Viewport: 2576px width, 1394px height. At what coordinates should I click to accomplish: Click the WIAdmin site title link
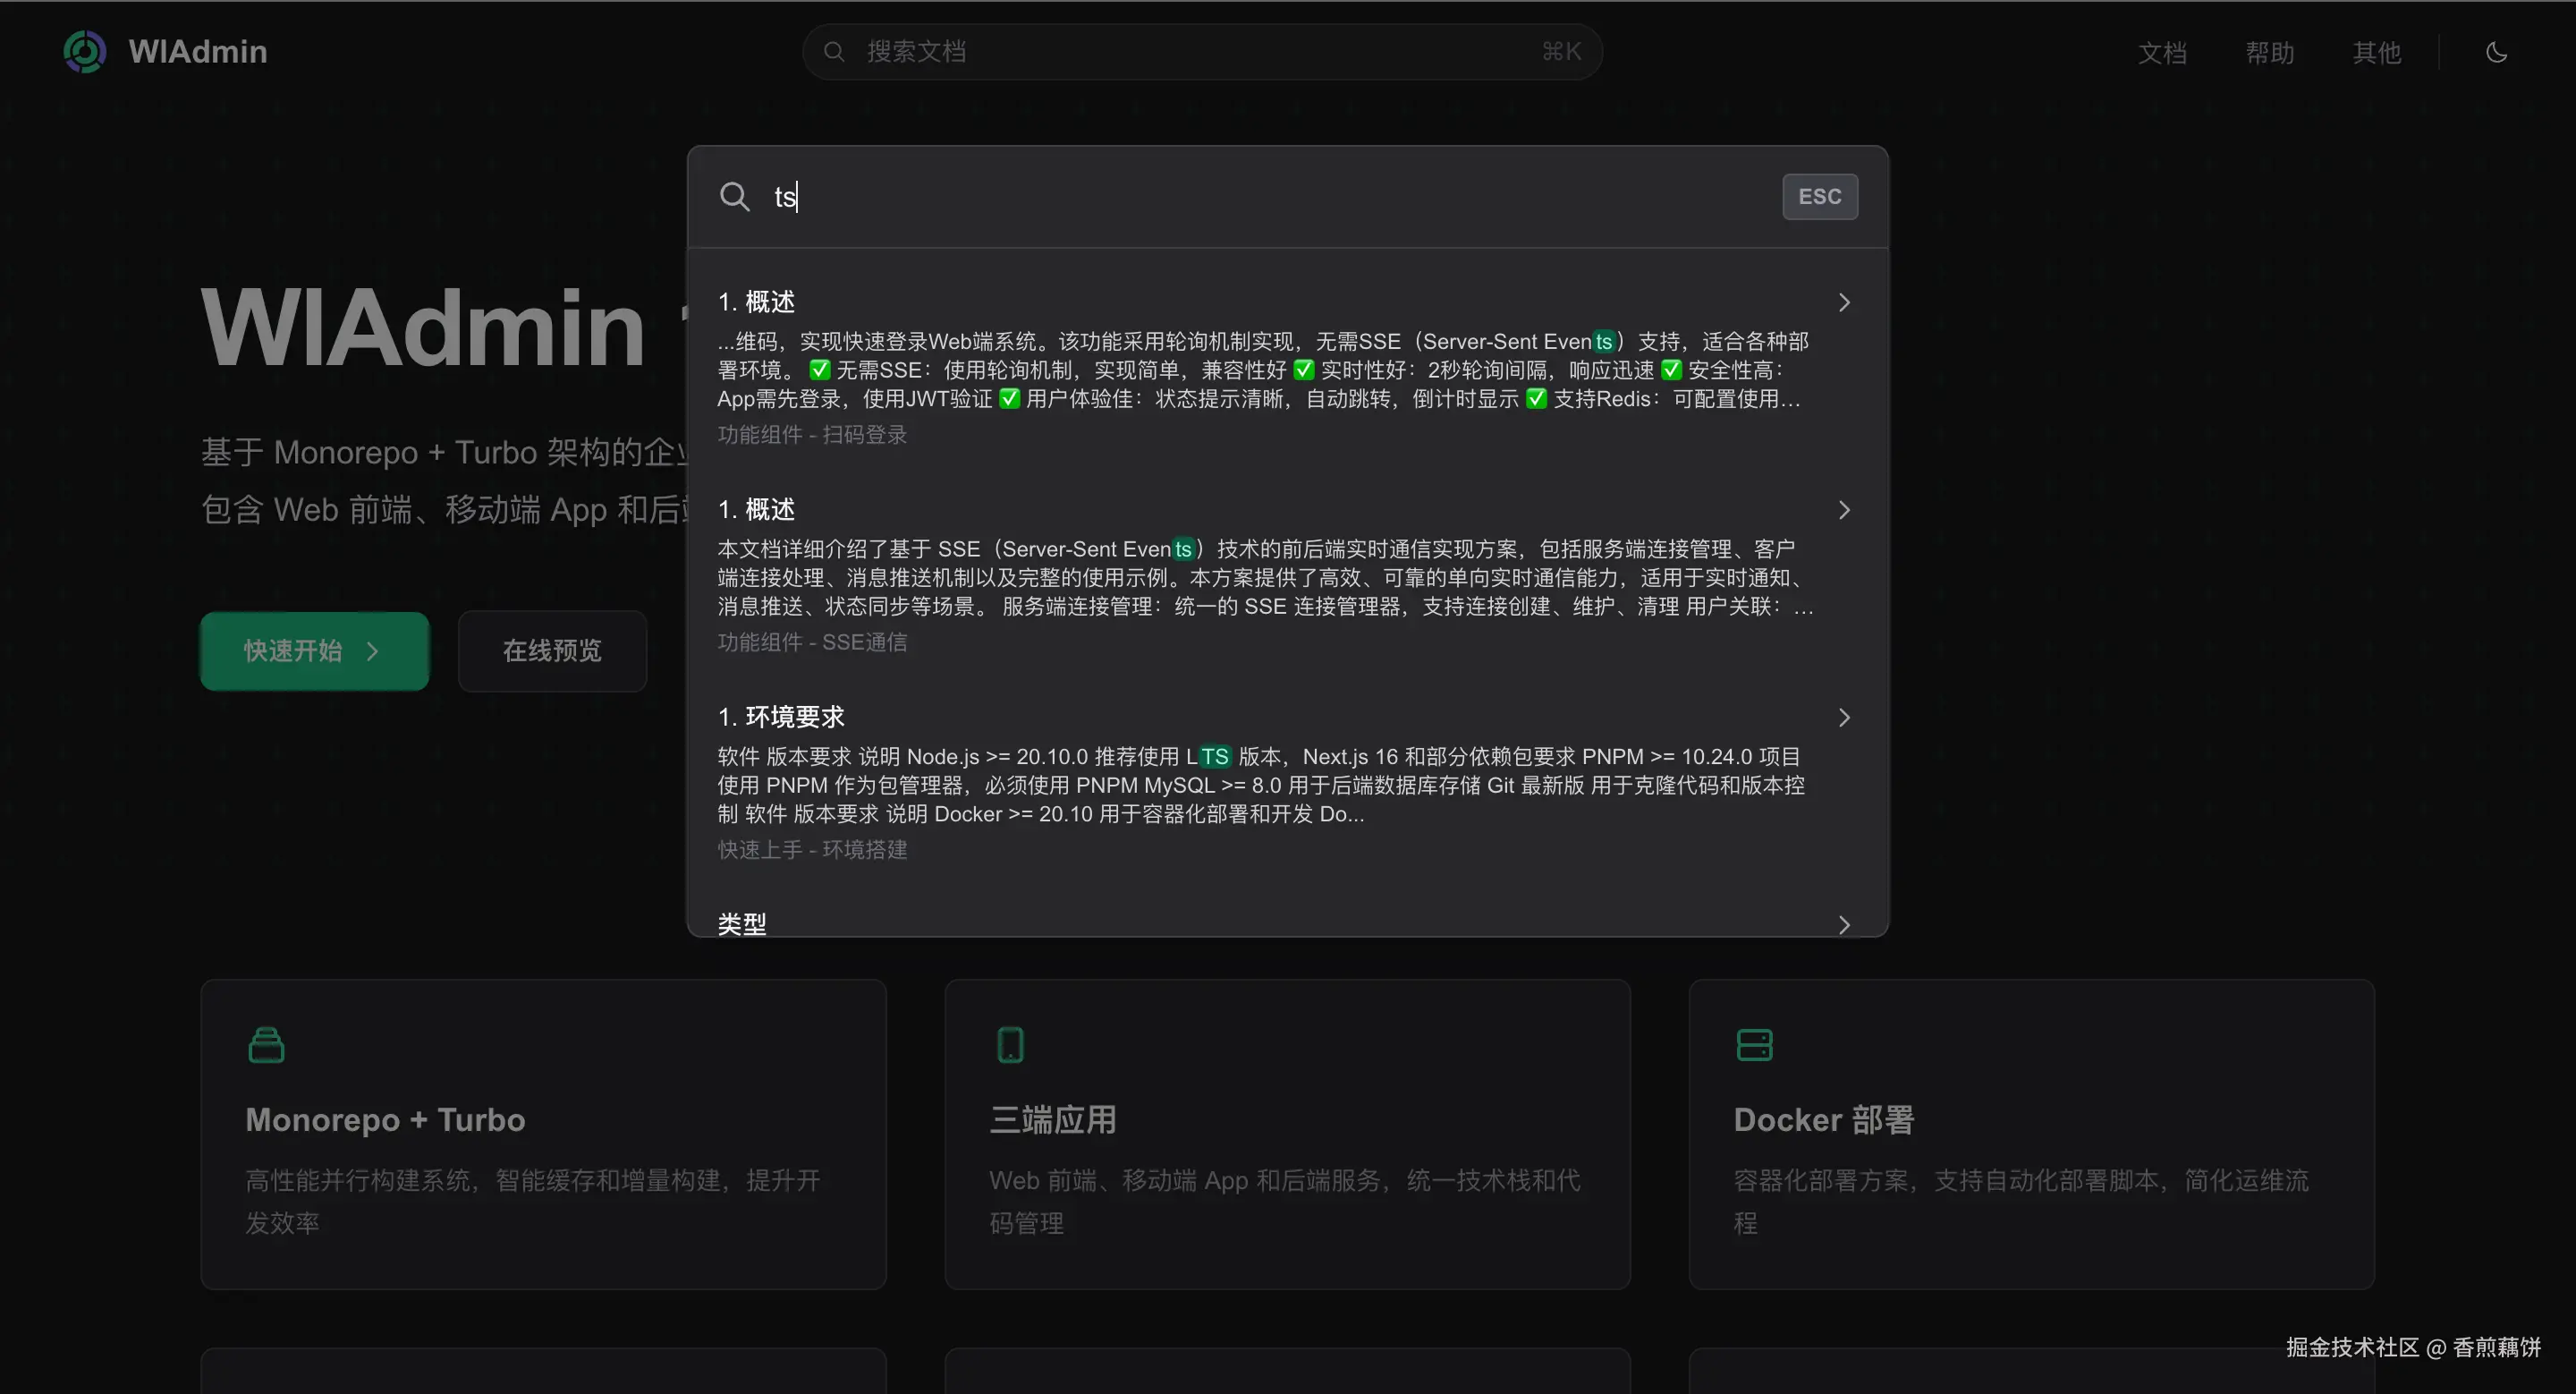pyautogui.click(x=198, y=52)
